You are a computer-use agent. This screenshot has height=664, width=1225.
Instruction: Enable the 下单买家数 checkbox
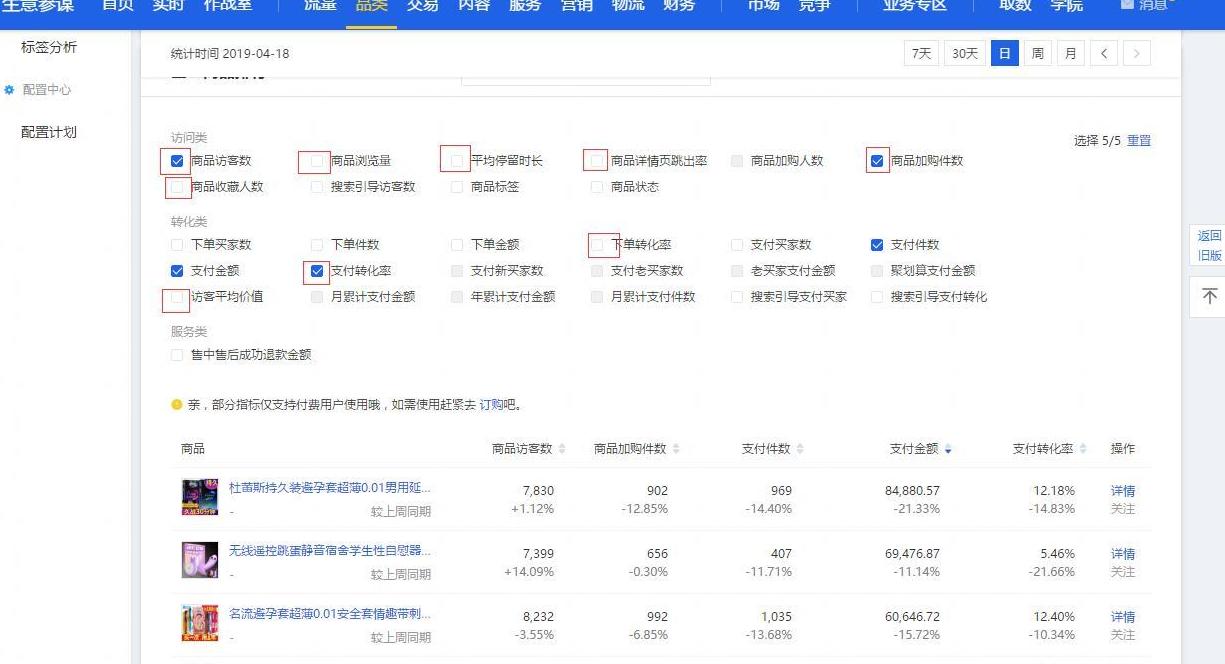coord(176,244)
